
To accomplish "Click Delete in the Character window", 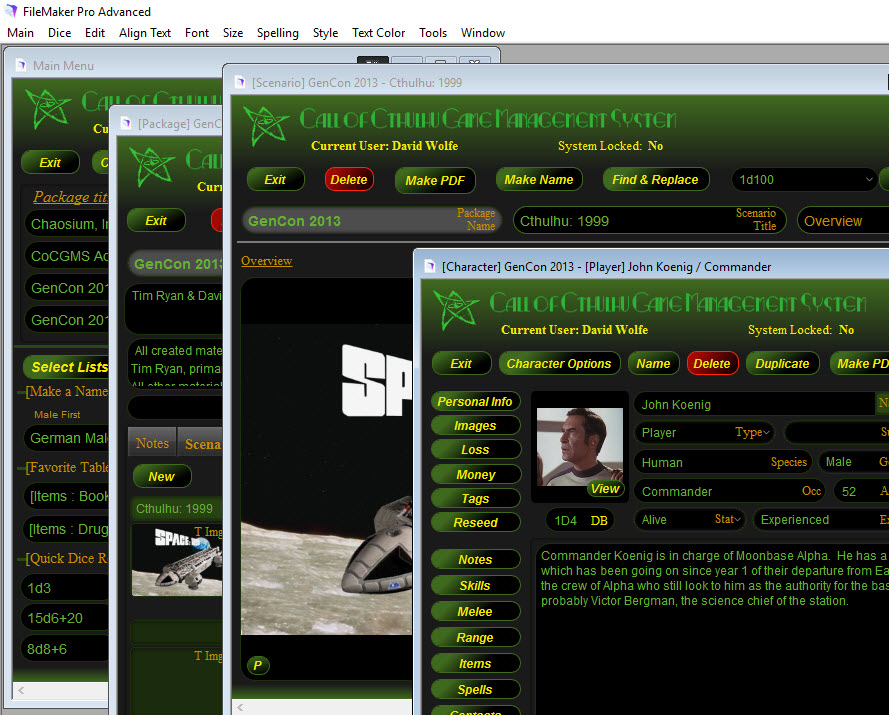I will 712,363.
